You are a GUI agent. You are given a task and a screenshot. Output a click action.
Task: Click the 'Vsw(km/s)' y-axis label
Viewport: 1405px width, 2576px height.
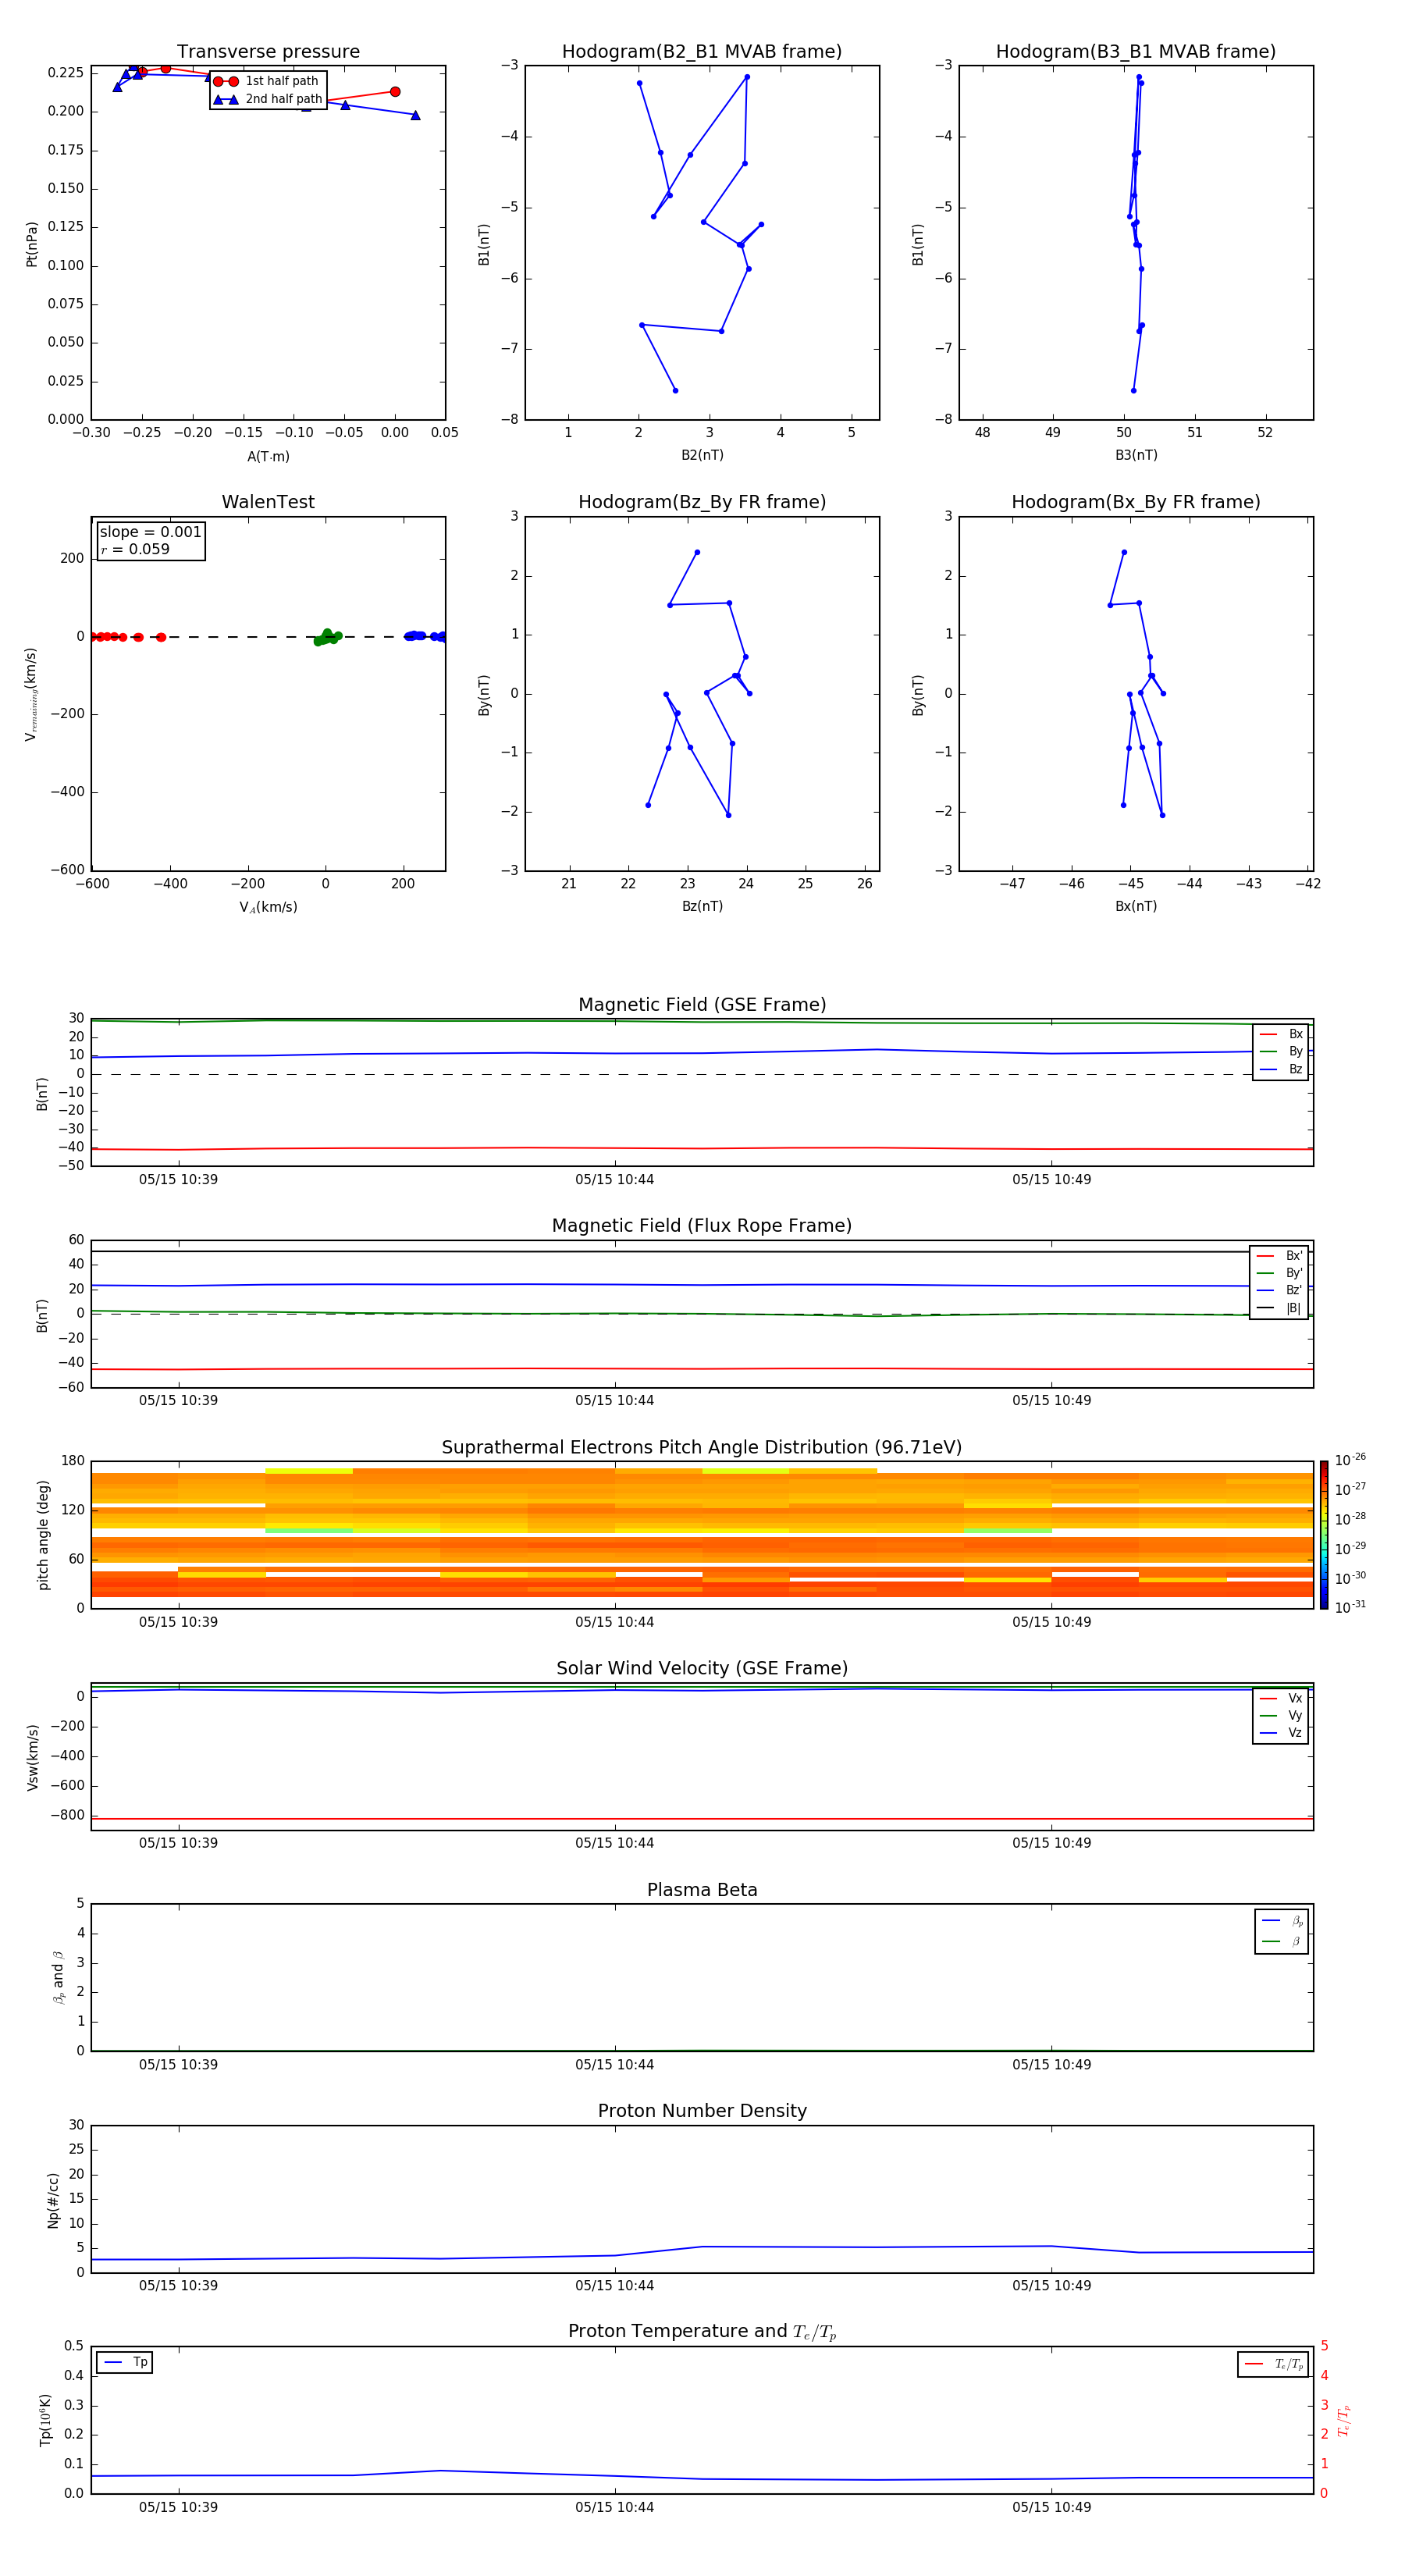pos(32,1757)
